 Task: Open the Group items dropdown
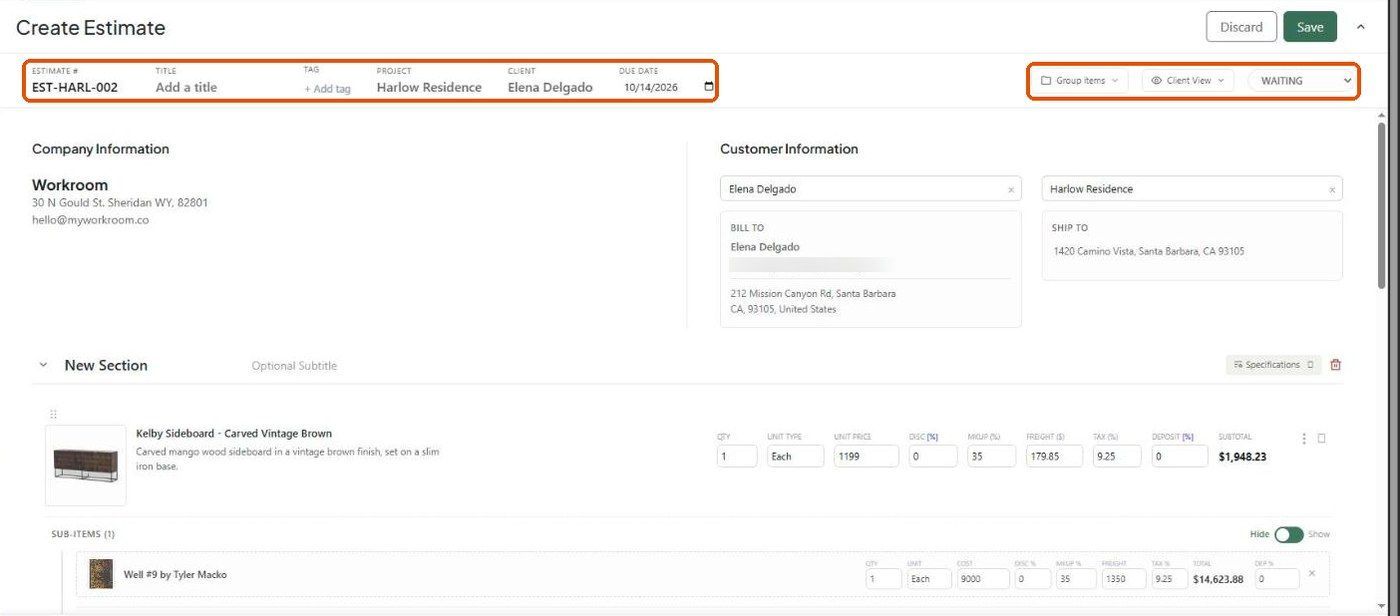1081,80
